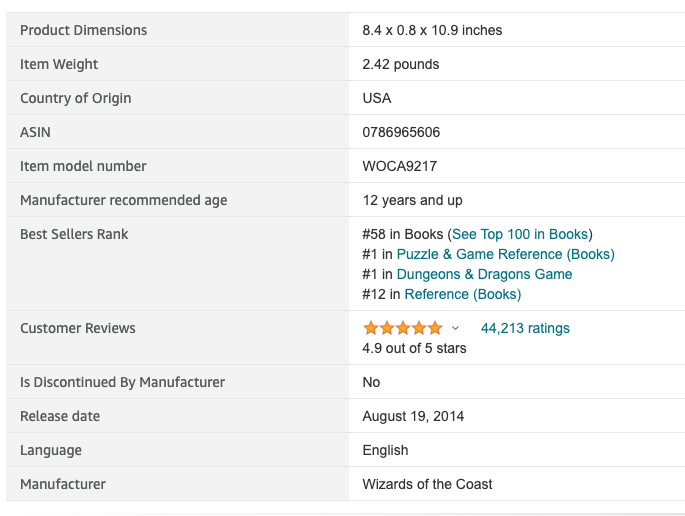Click the Best Sellers Rank label

74,234
